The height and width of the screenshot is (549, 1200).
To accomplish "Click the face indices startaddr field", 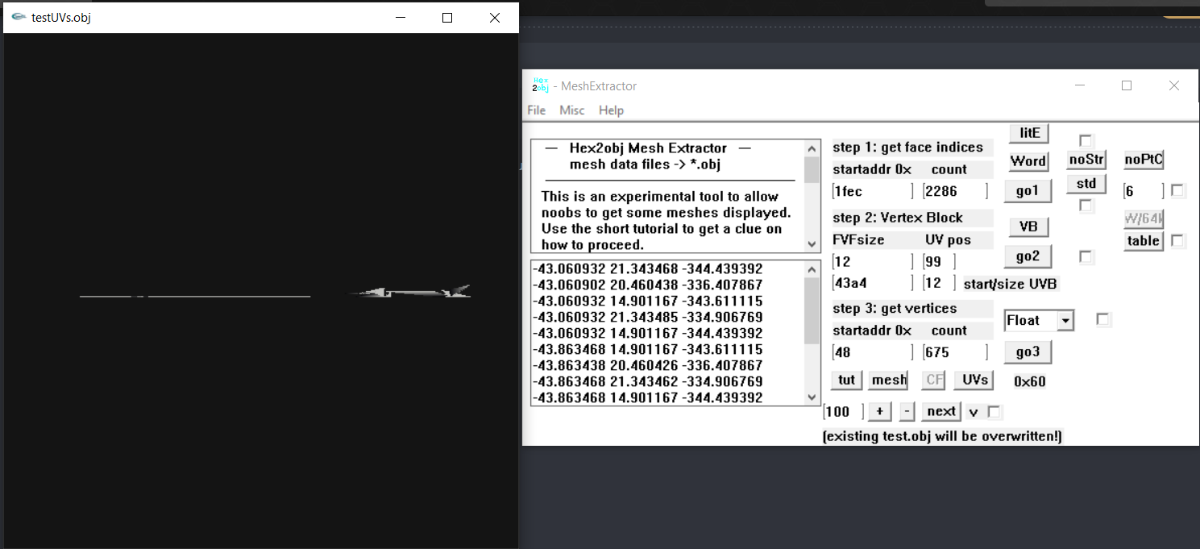I will (x=872, y=191).
